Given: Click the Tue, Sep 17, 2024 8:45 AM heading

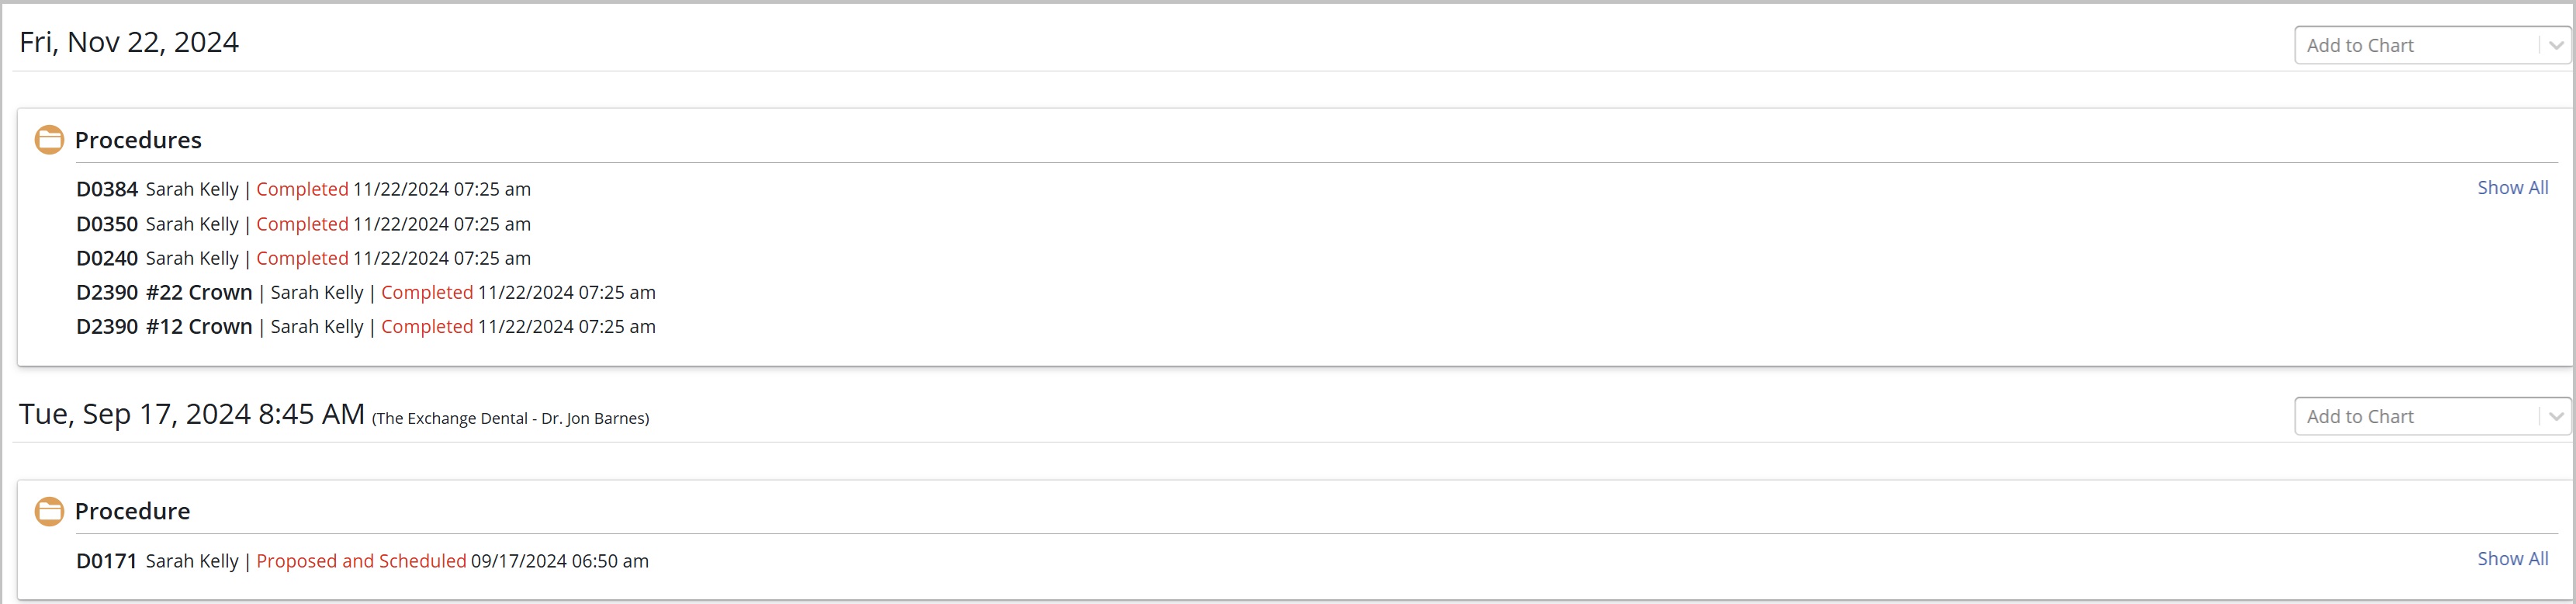Looking at the screenshot, I should [x=192, y=413].
